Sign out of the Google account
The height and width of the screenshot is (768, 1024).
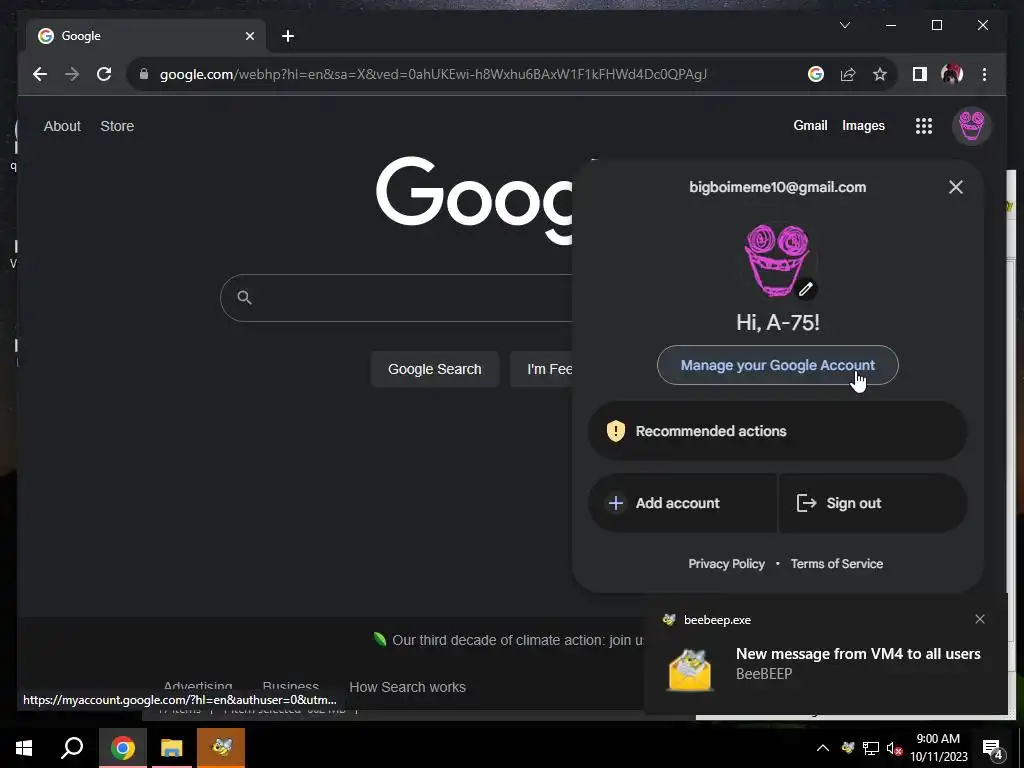tap(873, 503)
